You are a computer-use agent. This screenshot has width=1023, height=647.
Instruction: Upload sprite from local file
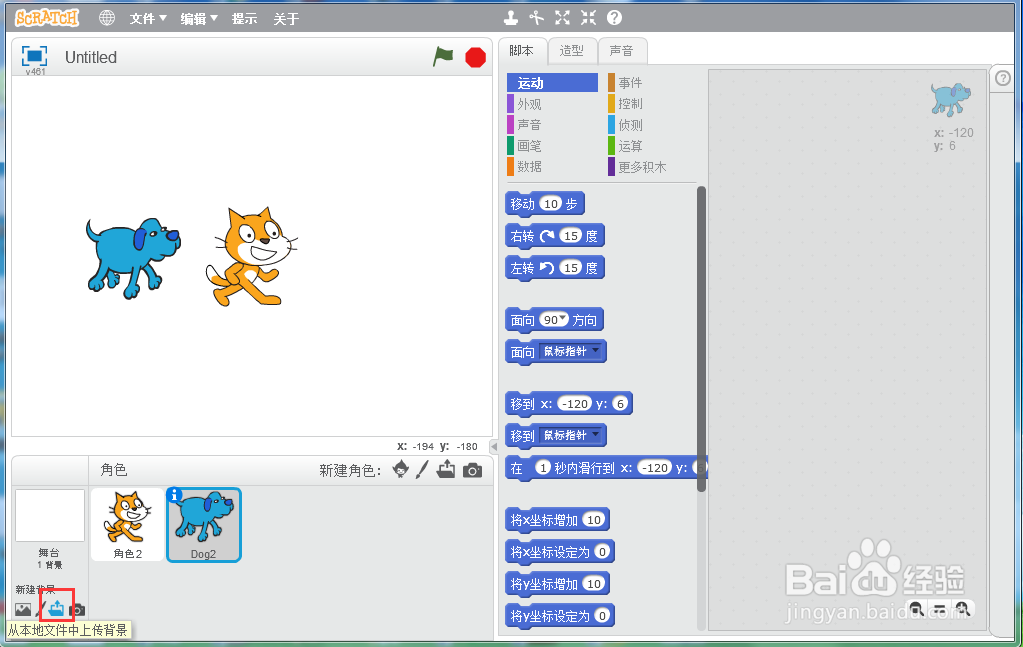[446, 469]
